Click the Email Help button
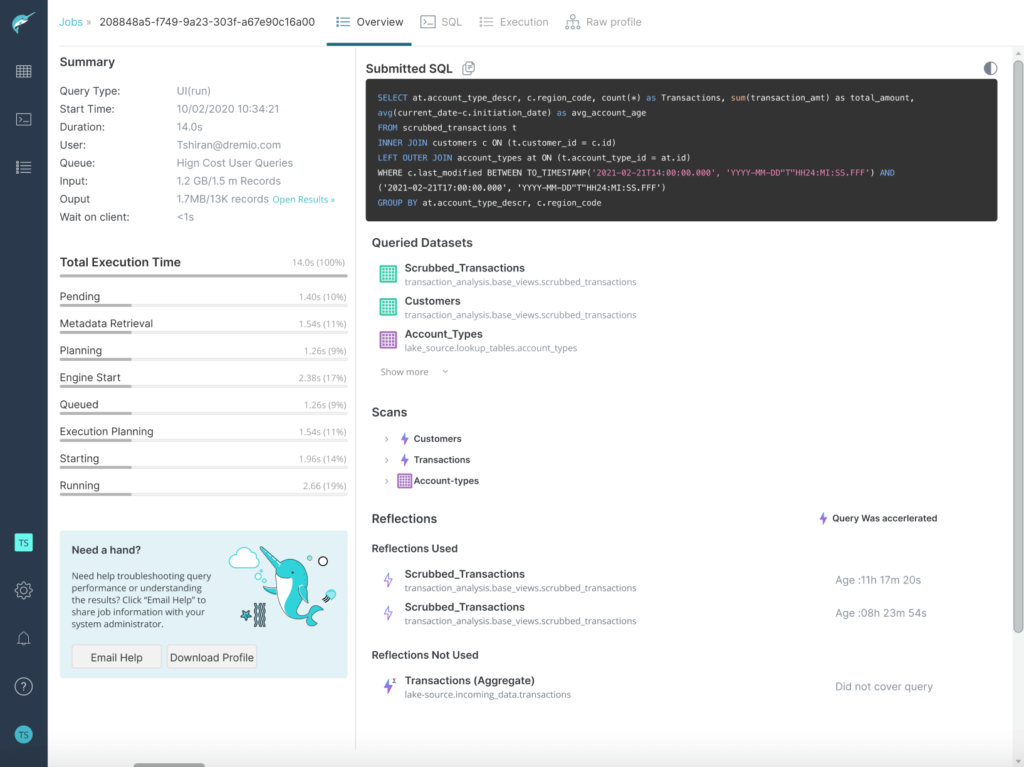1024x767 pixels. pyautogui.click(x=116, y=657)
